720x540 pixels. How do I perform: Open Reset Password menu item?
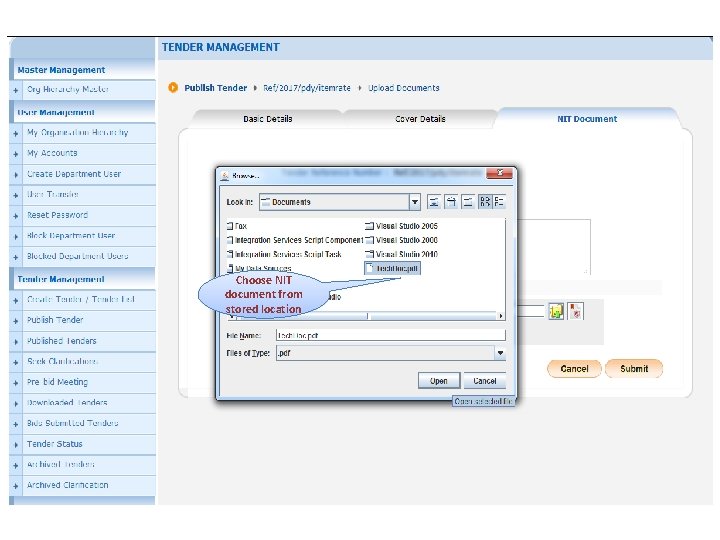point(57,215)
